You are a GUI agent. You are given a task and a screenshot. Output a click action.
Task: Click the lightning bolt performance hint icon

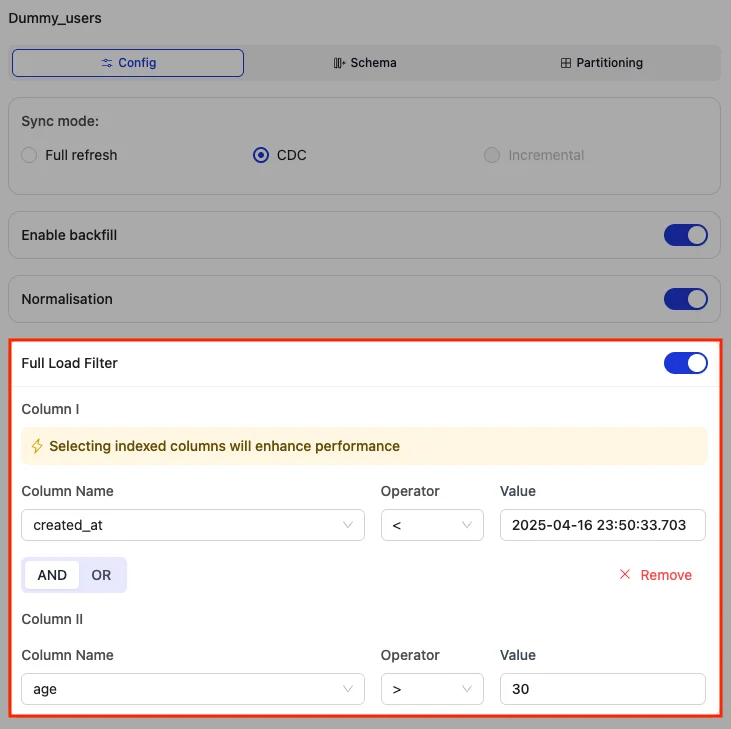pos(37,446)
